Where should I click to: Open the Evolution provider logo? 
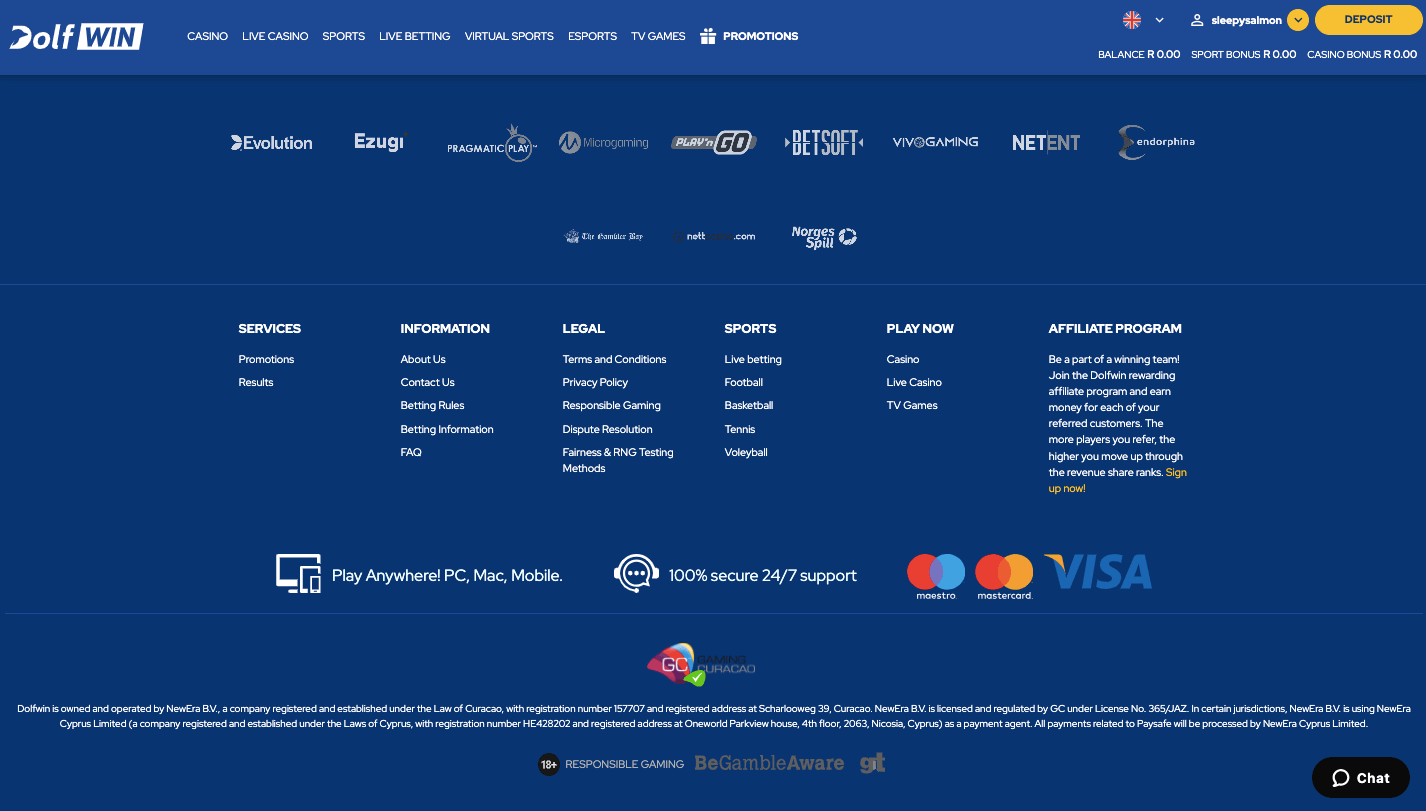[272, 143]
